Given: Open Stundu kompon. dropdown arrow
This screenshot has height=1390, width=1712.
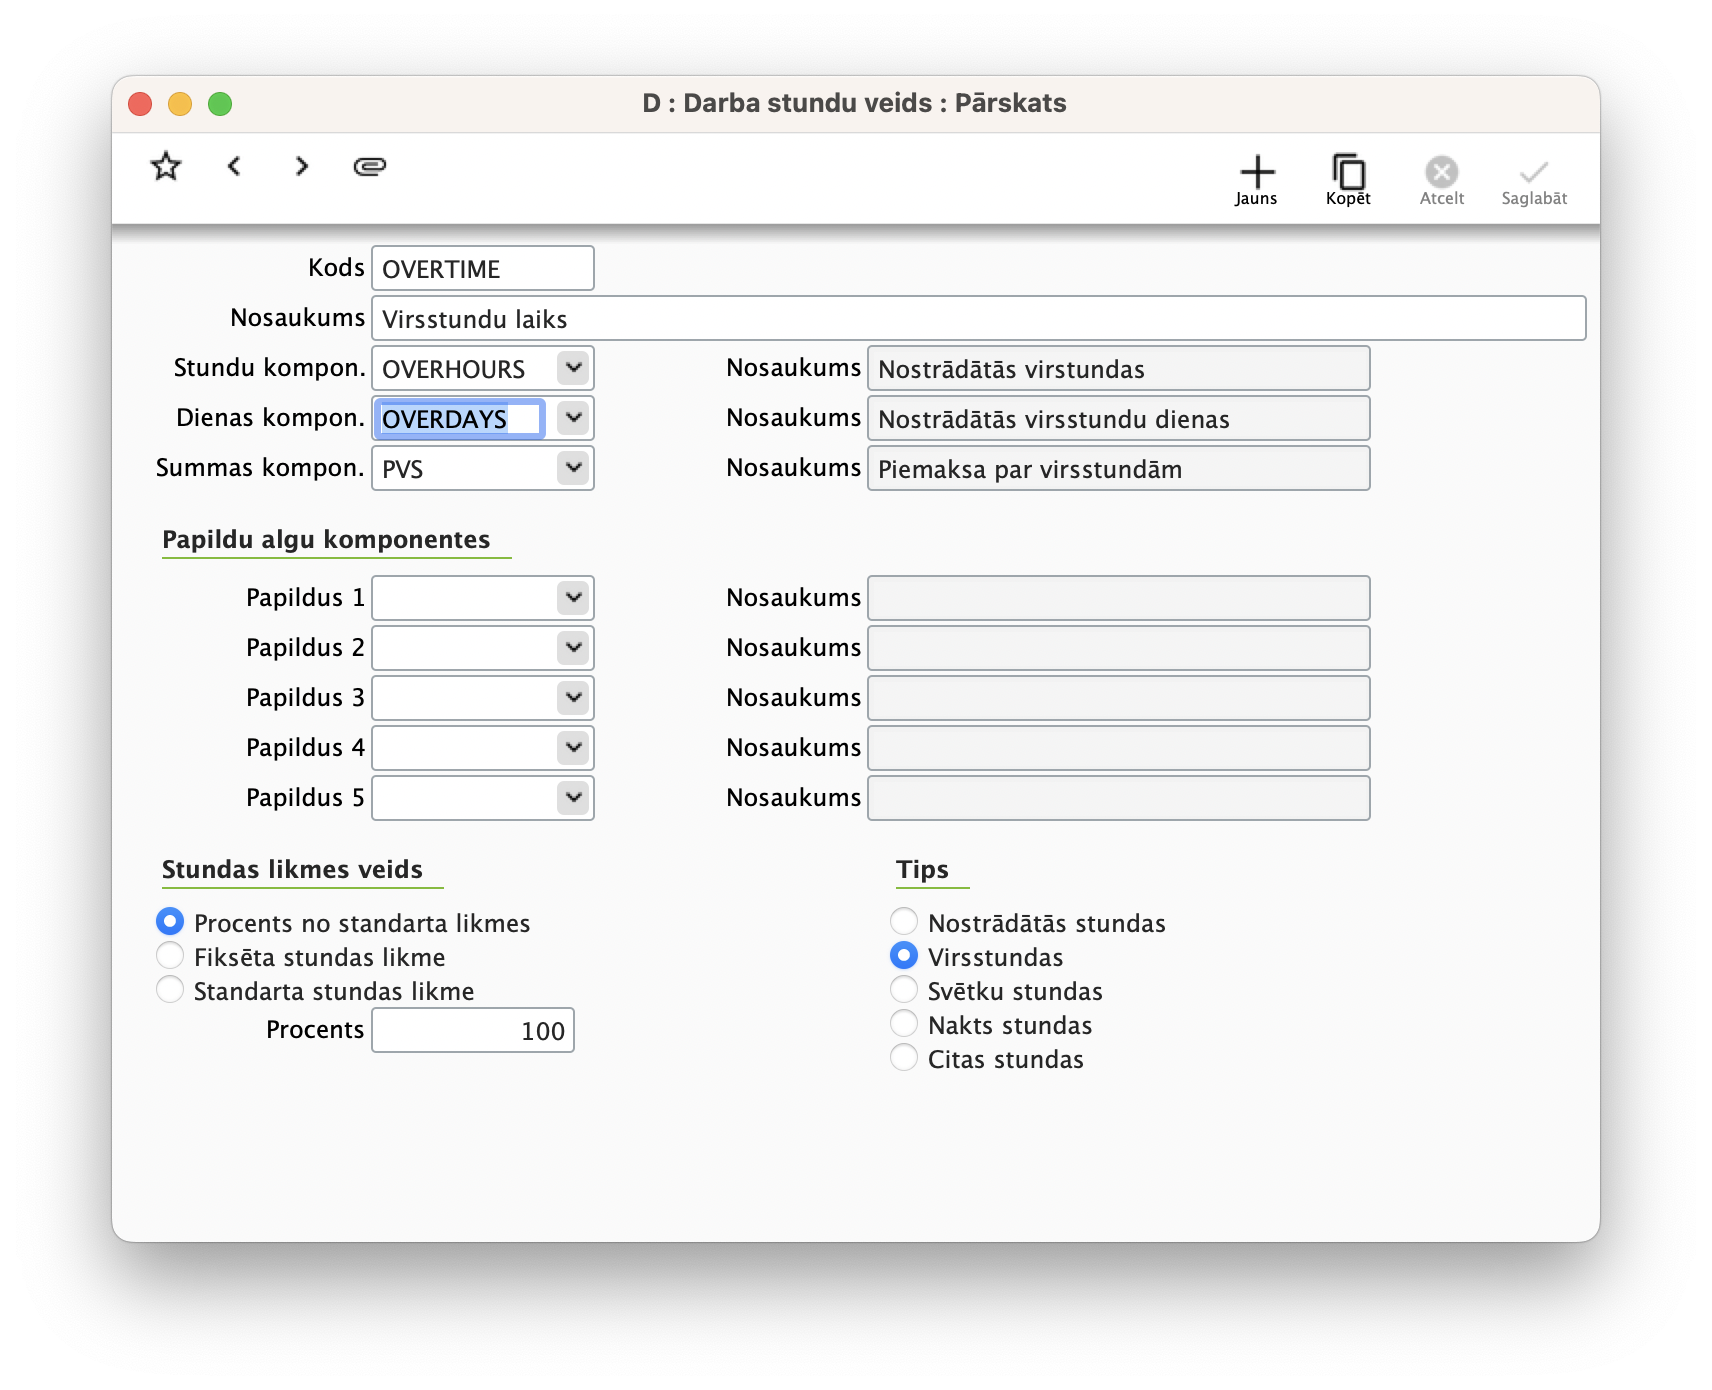Looking at the screenshot, I should pyautogui.click(x=574, y=368).
